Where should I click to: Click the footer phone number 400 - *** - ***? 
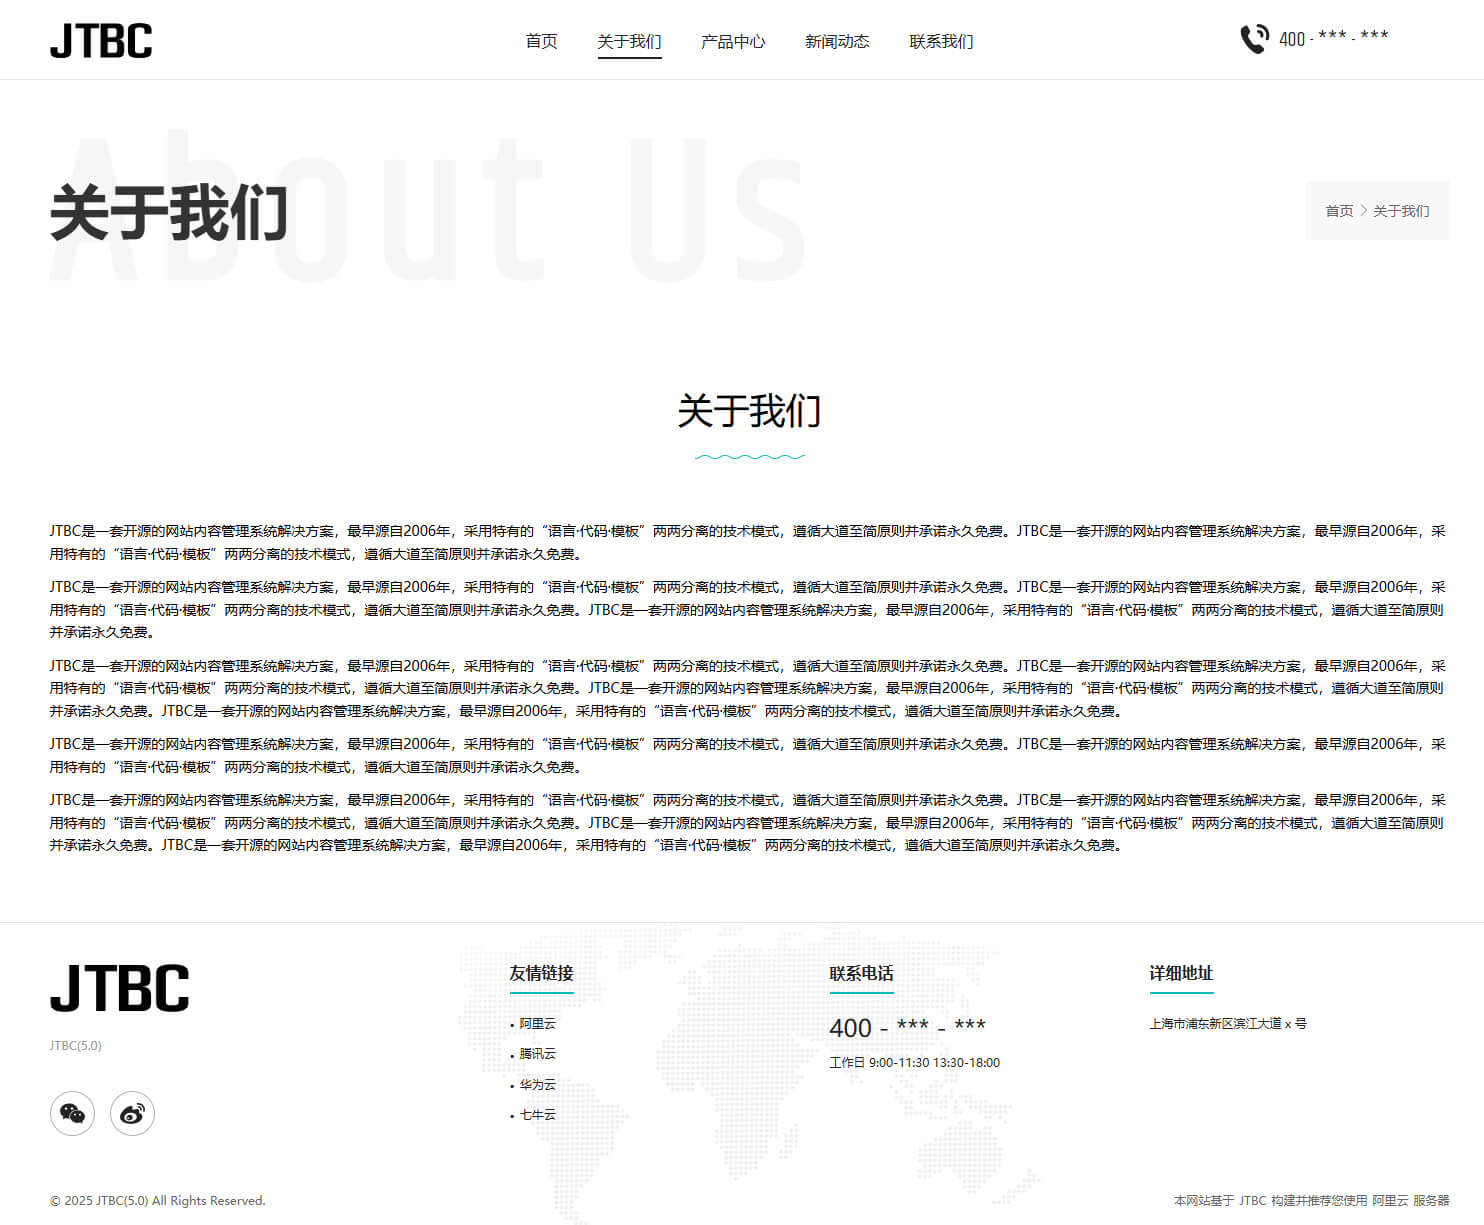[907, 1027]
